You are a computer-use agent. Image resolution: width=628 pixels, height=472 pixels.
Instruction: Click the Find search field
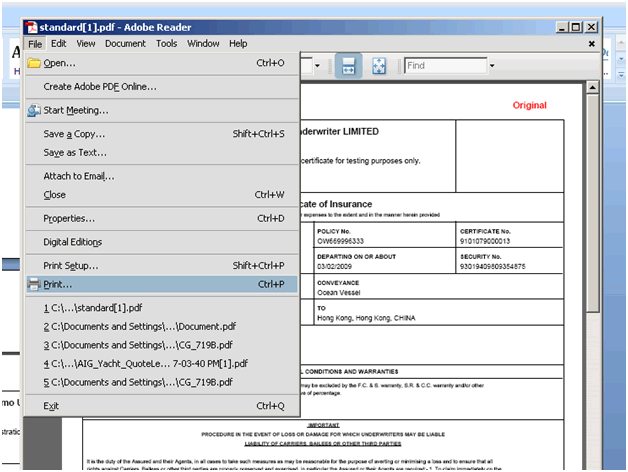pos(445,66)
